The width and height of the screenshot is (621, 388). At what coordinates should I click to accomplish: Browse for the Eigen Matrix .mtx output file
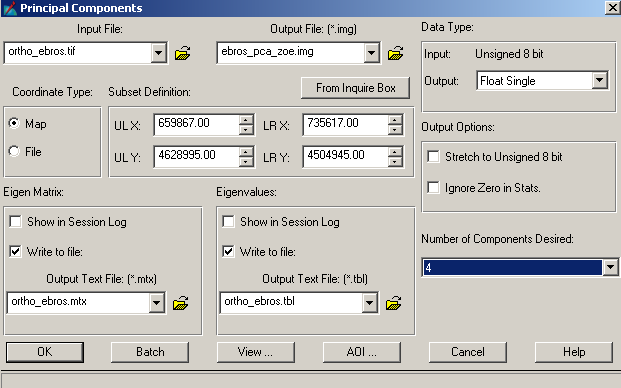(x=181, y=303)
